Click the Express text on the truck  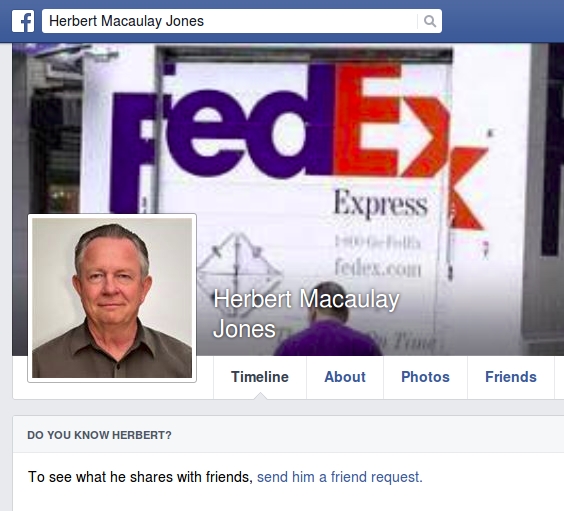(x=381, y=204)
